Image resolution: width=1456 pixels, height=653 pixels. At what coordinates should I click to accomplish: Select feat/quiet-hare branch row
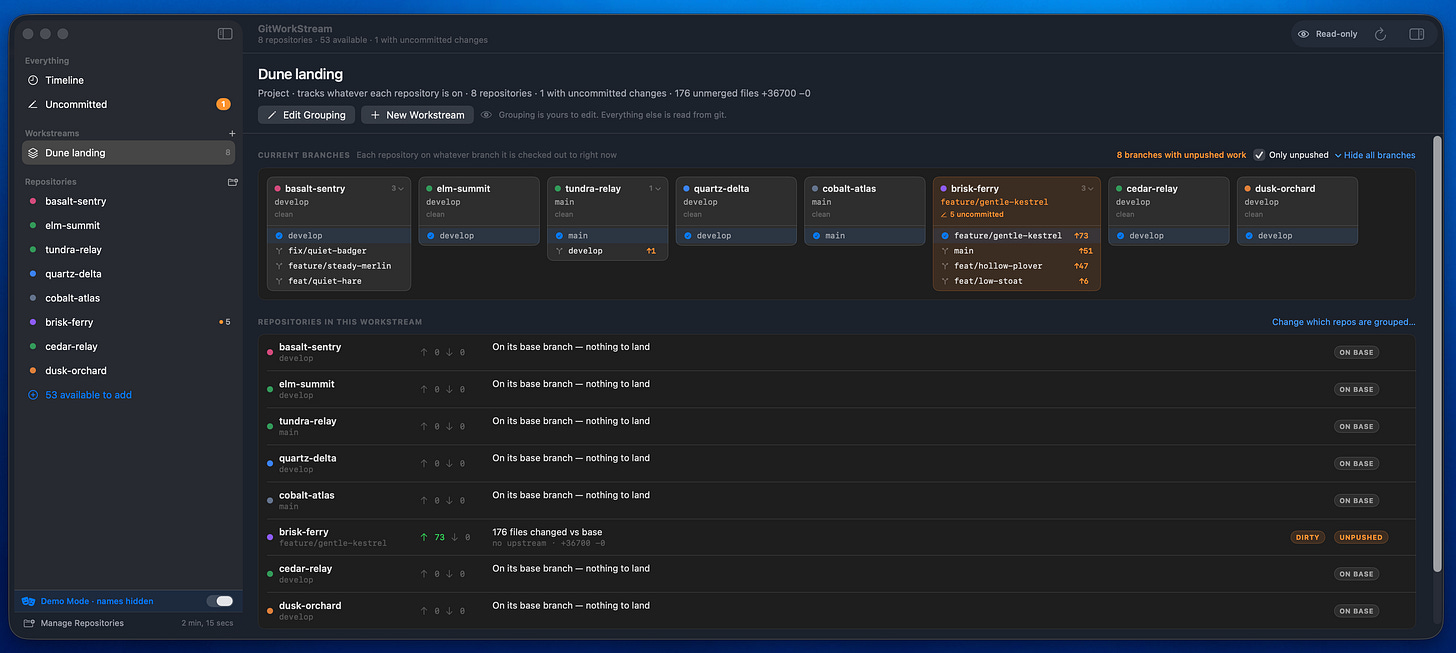tap(339, 281)
